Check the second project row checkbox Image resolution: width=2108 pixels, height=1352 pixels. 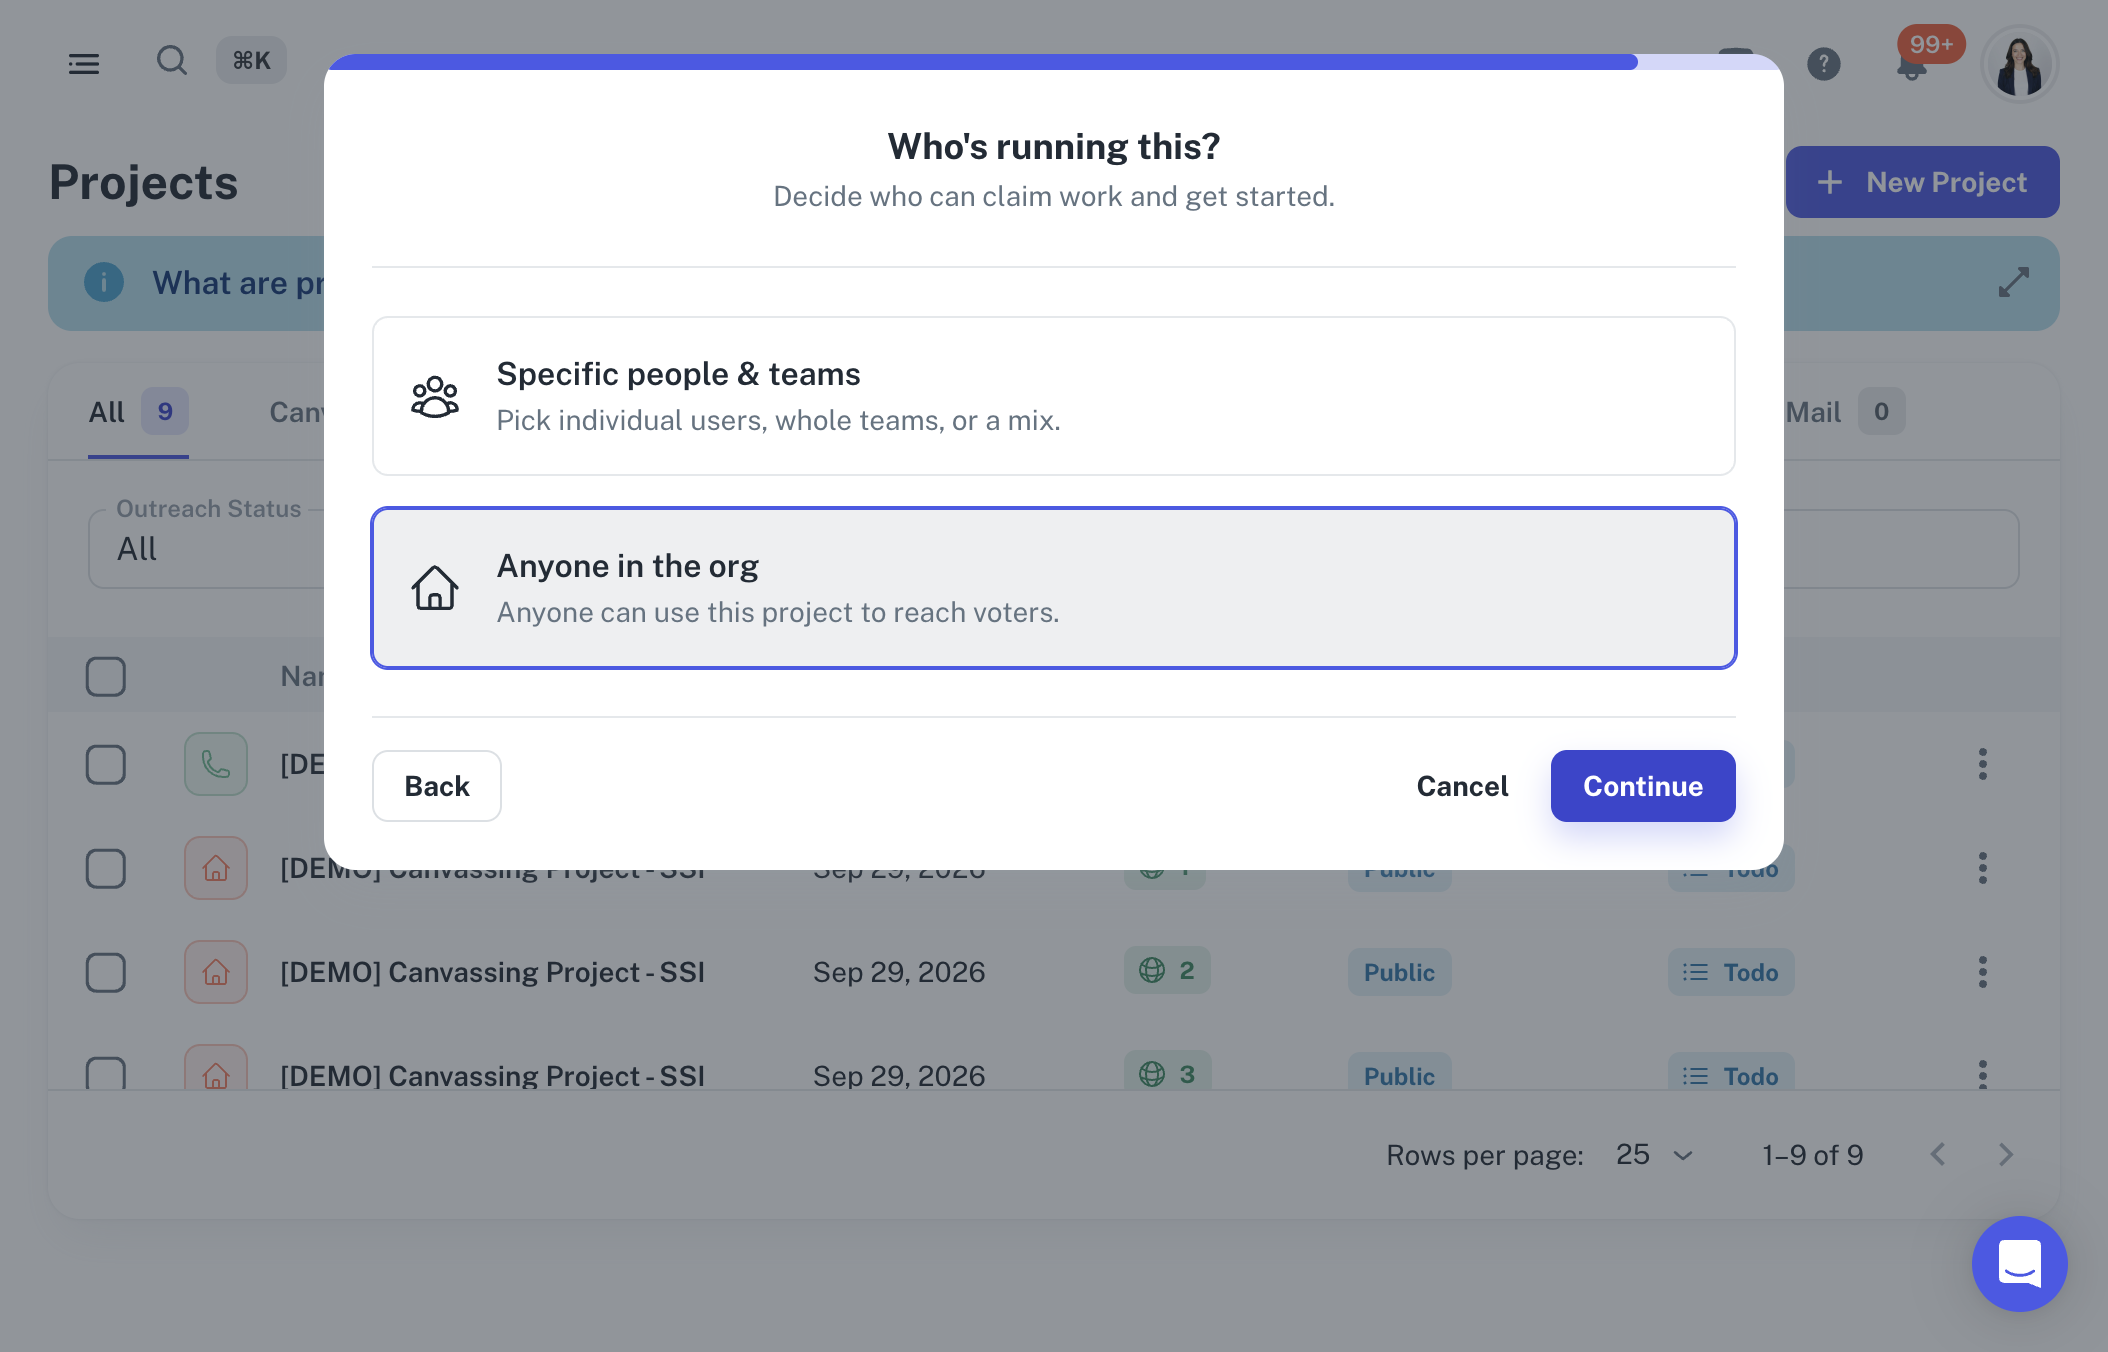coord(106,869)
